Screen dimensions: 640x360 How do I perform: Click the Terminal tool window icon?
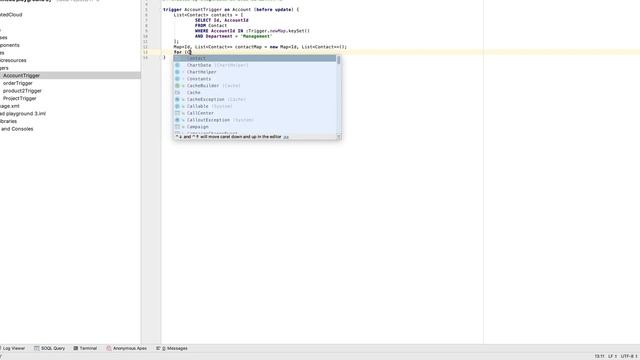tap(76, 348)
